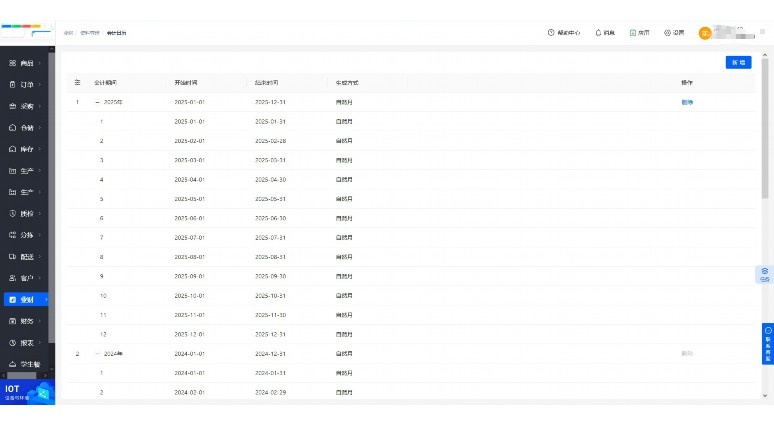Expand the 采购 menu chevron
Viewport: 774px width, 425px height.
click(x=39, y=106)
